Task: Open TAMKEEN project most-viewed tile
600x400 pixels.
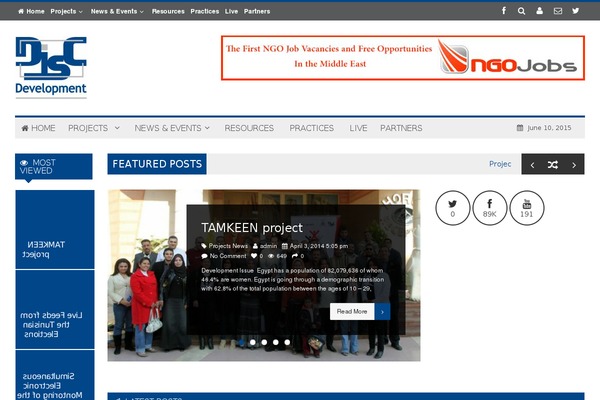Action: (55, 229)
